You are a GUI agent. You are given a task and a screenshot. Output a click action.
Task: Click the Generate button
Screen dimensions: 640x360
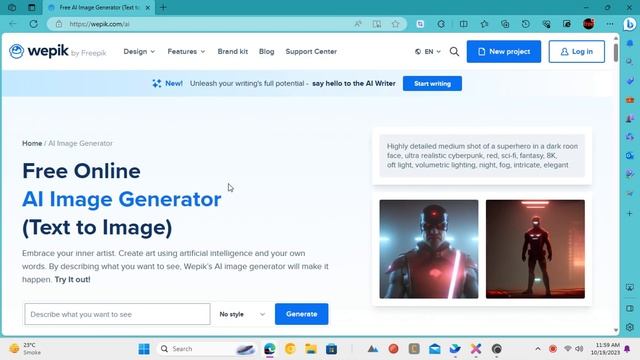point(301,314)
